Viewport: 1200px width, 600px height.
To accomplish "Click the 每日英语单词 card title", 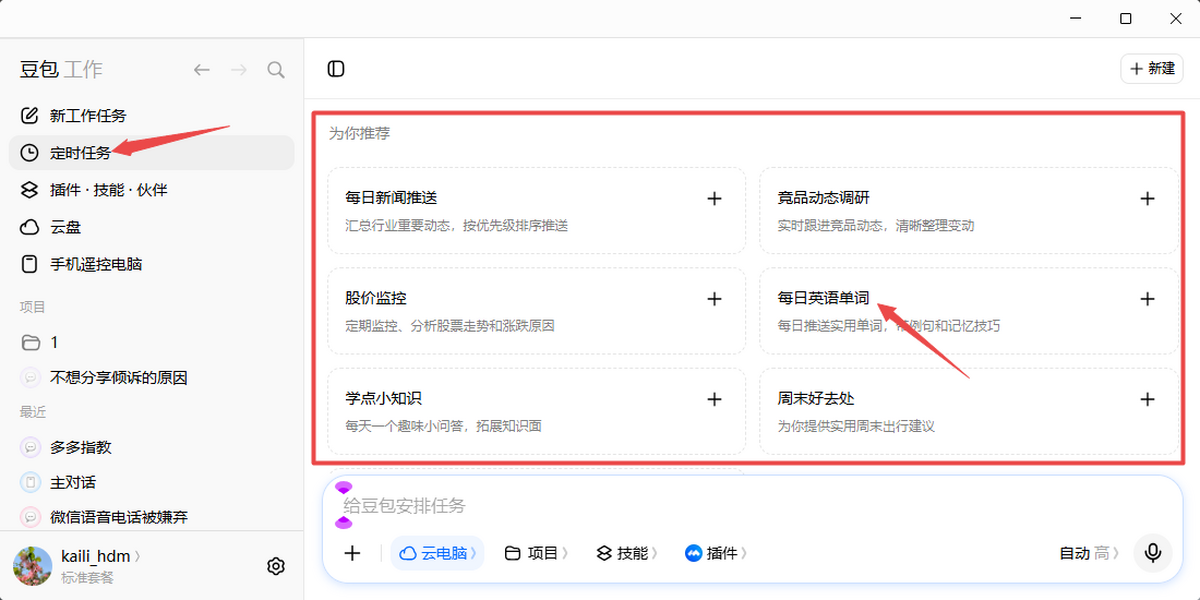I will [824, 298].
